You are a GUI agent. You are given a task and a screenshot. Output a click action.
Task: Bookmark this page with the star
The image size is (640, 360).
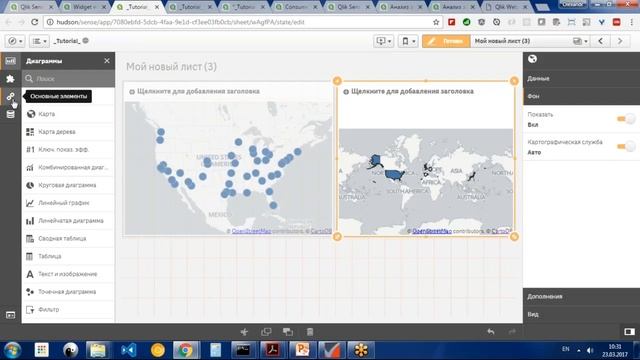point(436,22)
